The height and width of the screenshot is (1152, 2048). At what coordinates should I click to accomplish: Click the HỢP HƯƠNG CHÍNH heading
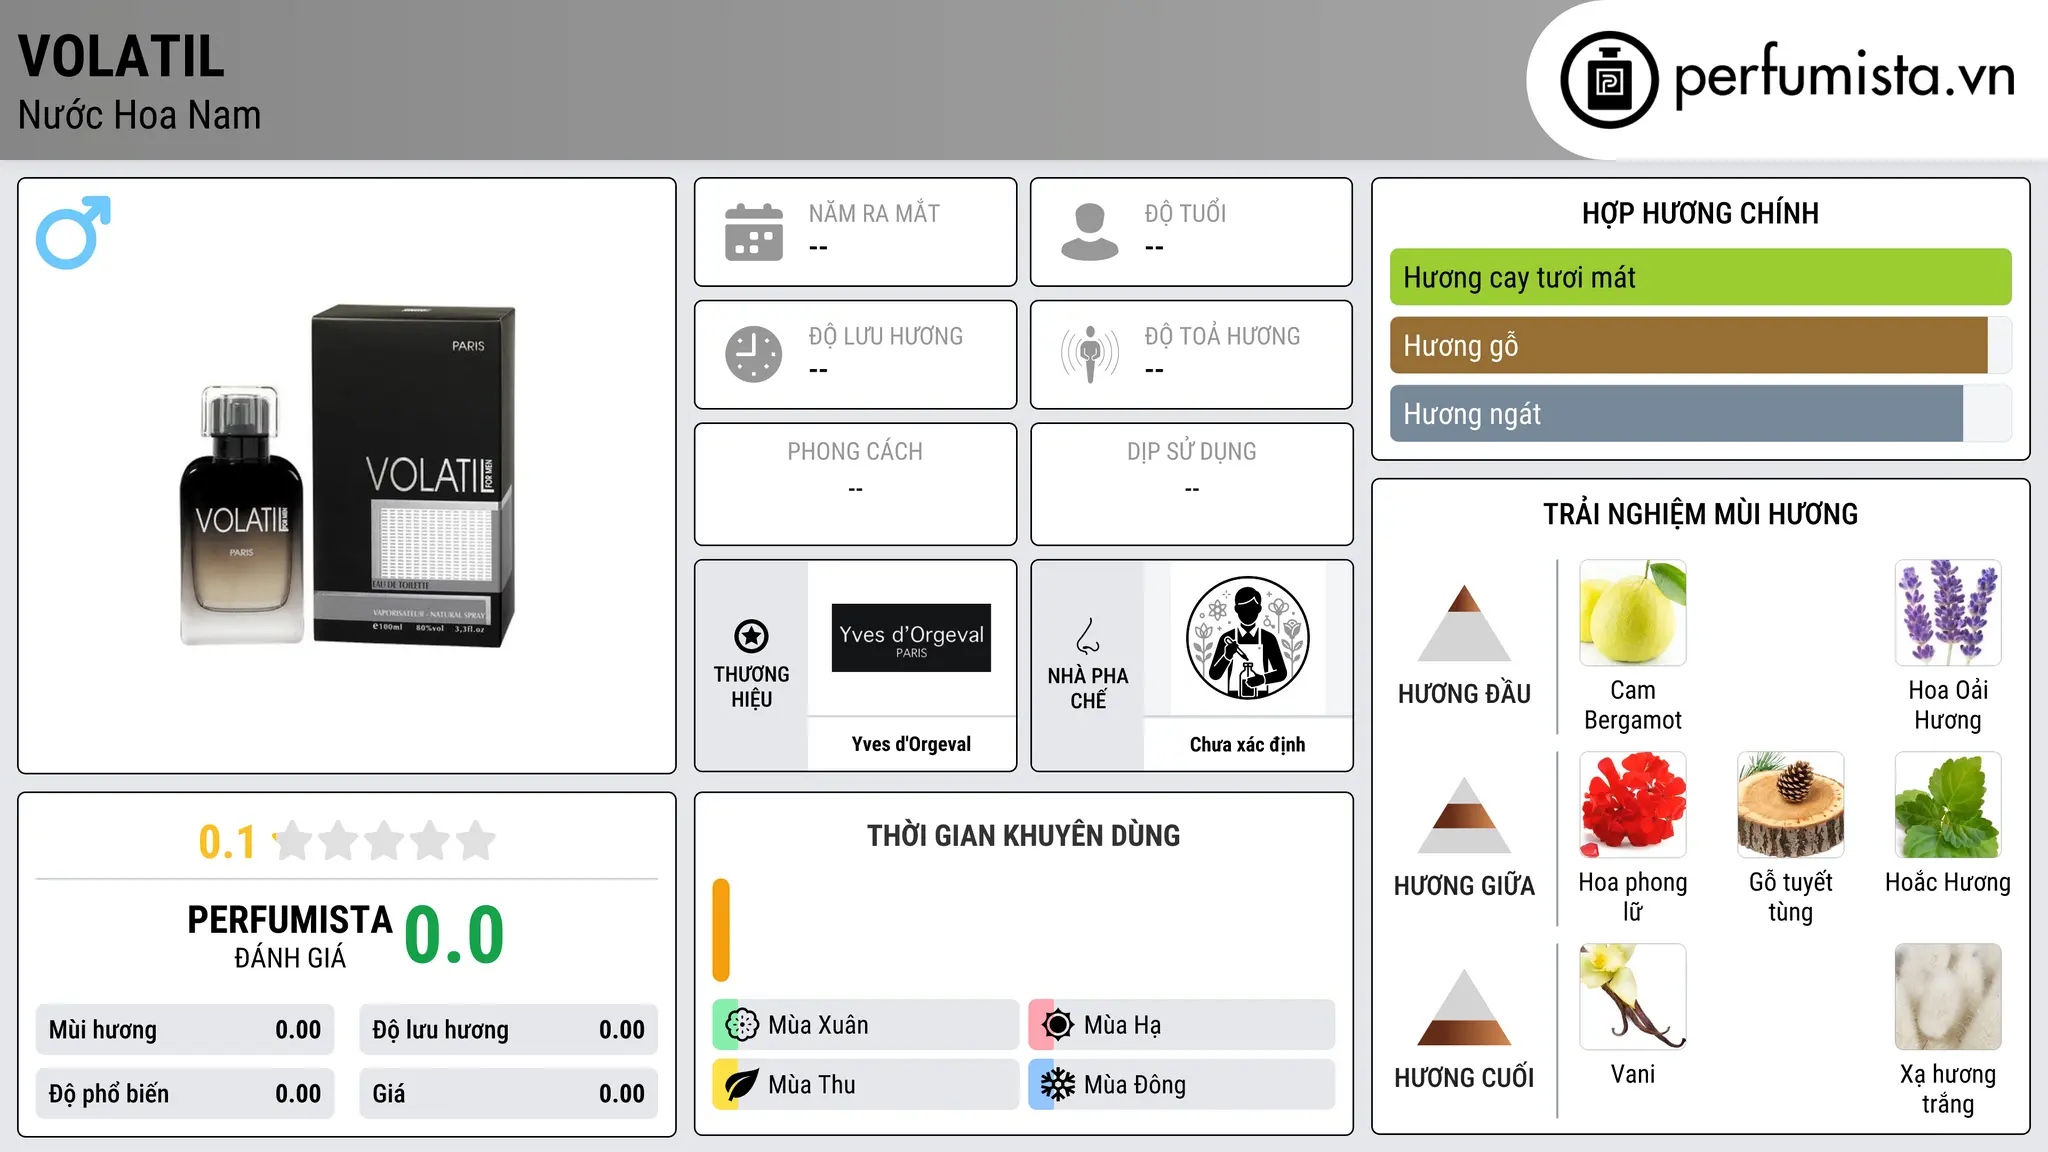(1700, 213)
